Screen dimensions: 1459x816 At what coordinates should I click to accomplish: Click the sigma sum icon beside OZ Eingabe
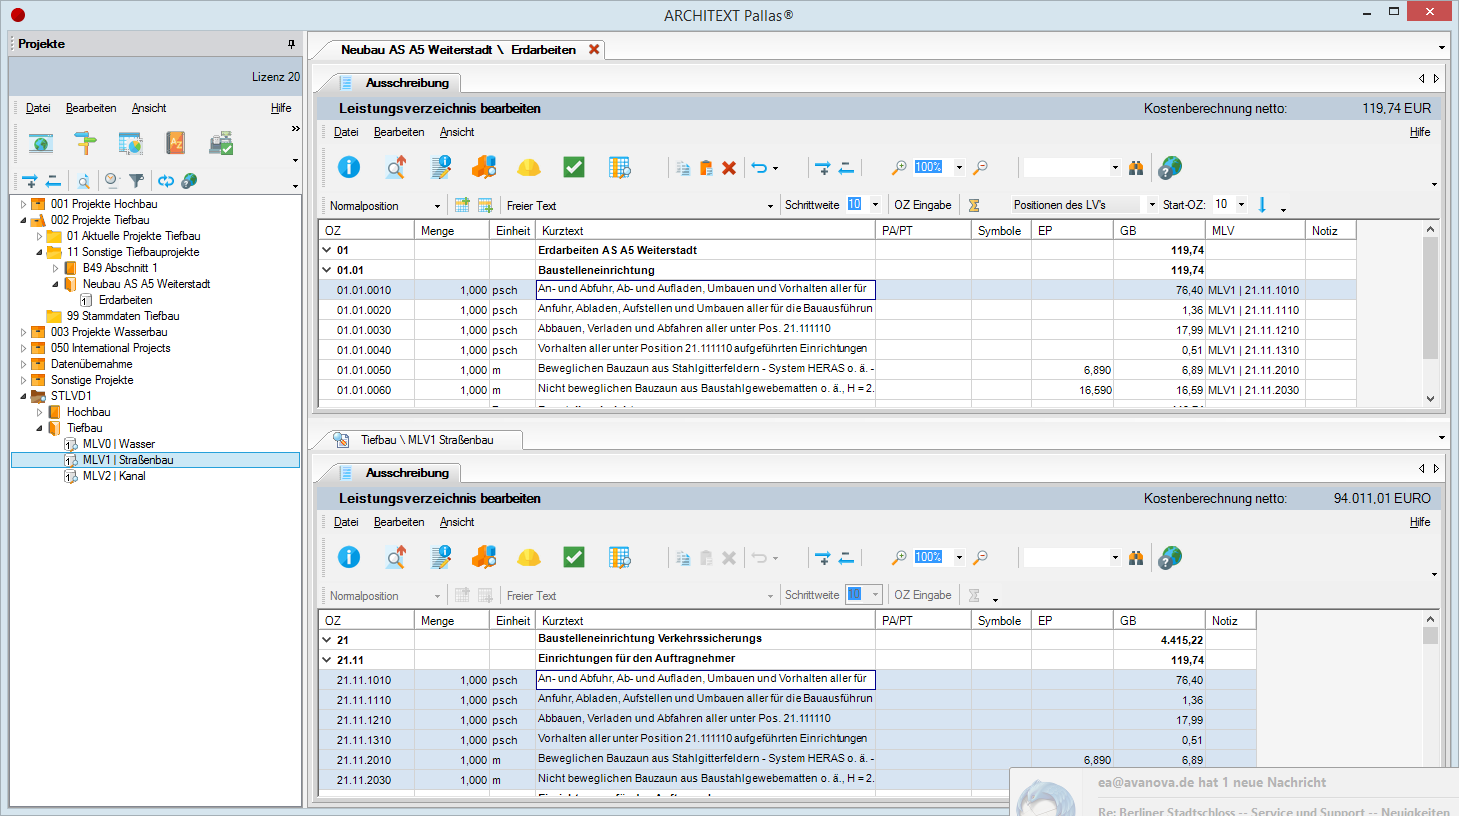974,205
